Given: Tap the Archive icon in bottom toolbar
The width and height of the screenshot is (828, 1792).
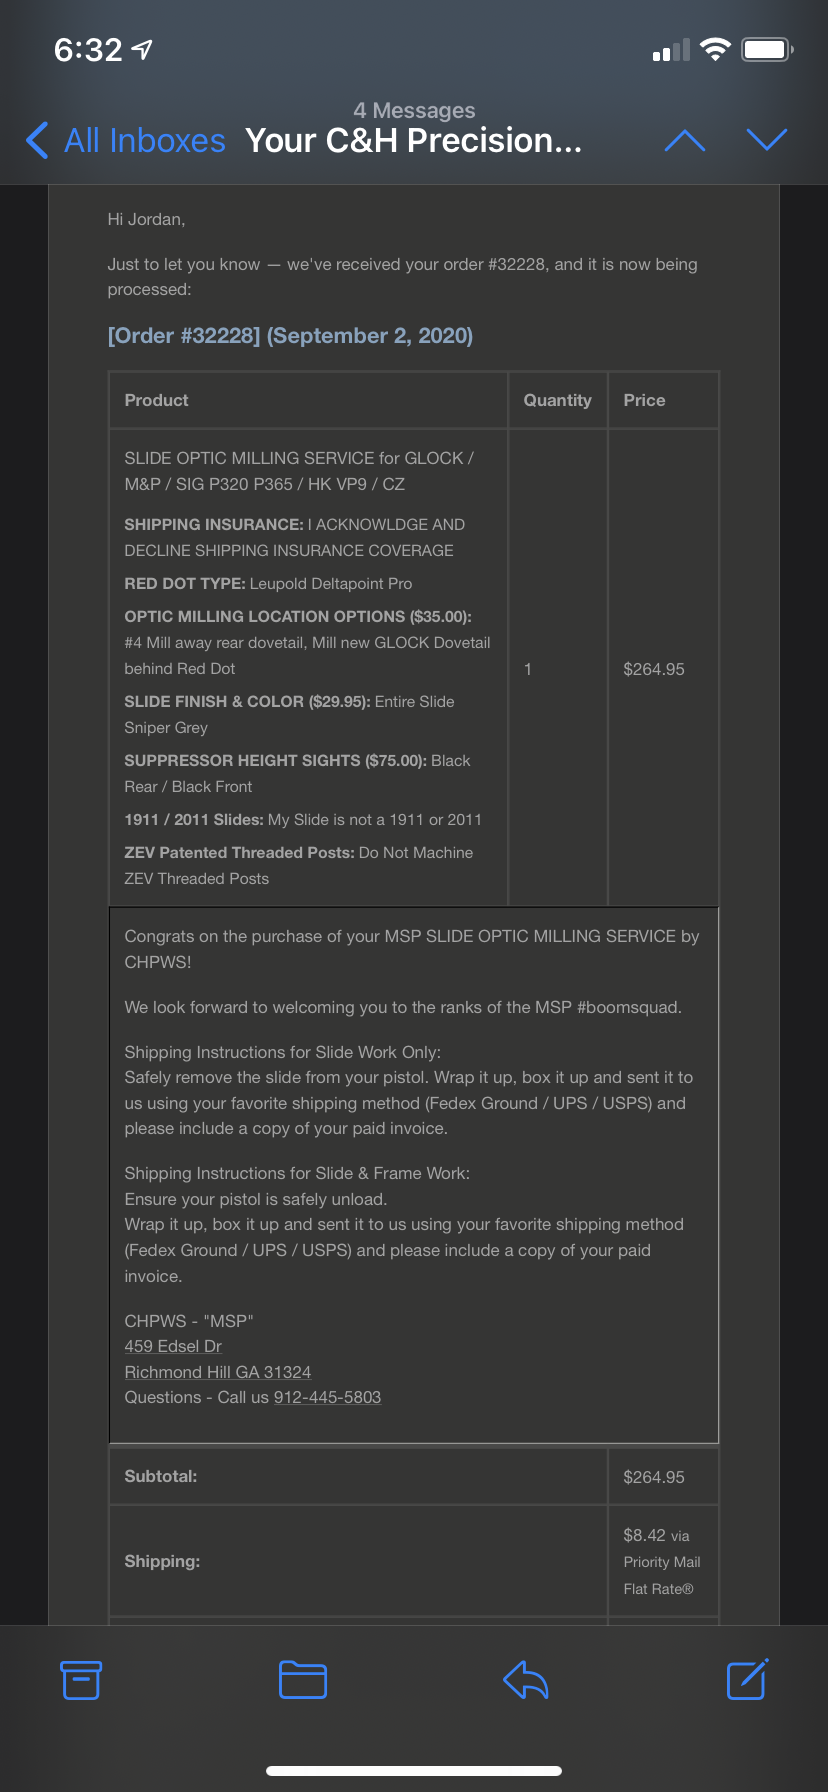Looking at the screenshot, I should [81, 1680].
